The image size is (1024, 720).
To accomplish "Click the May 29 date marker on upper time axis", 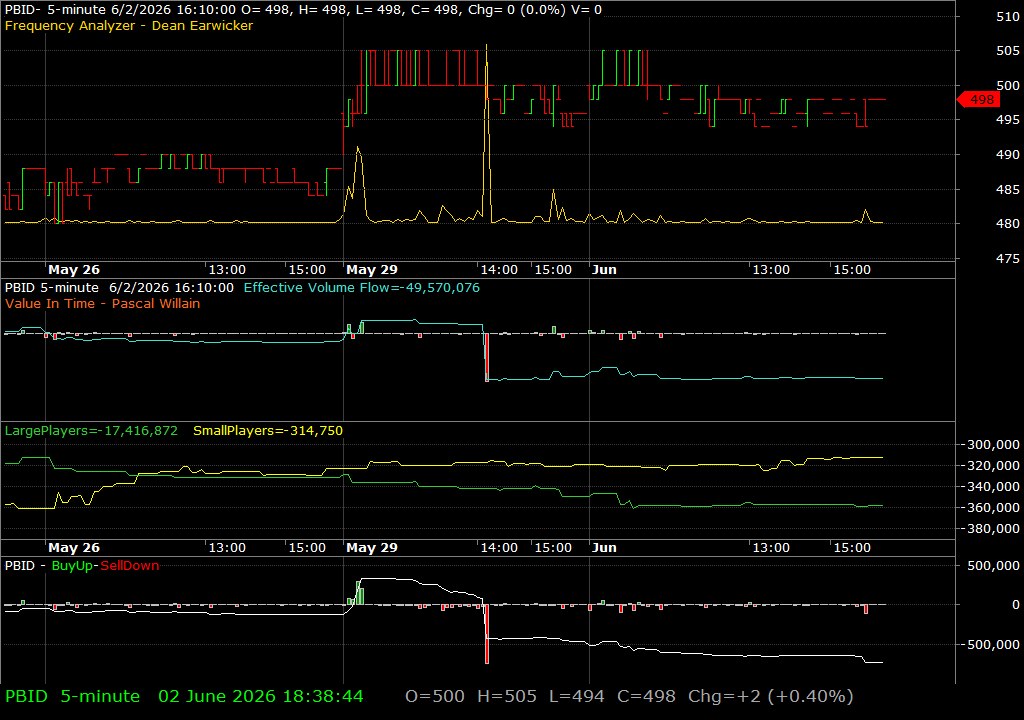I will point(372,270).
